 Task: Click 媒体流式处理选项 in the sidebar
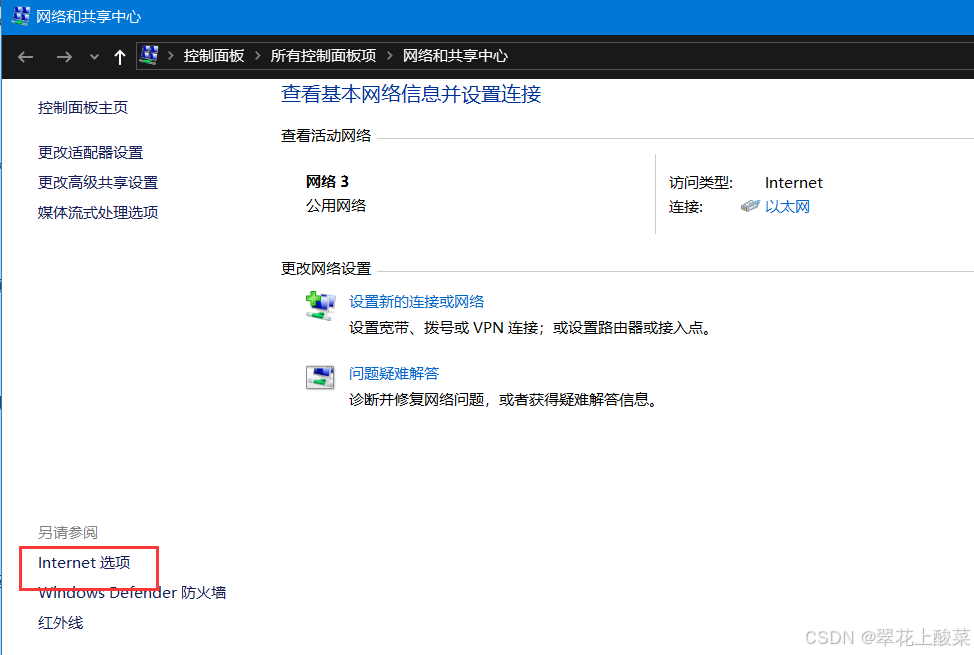point(98,213)
